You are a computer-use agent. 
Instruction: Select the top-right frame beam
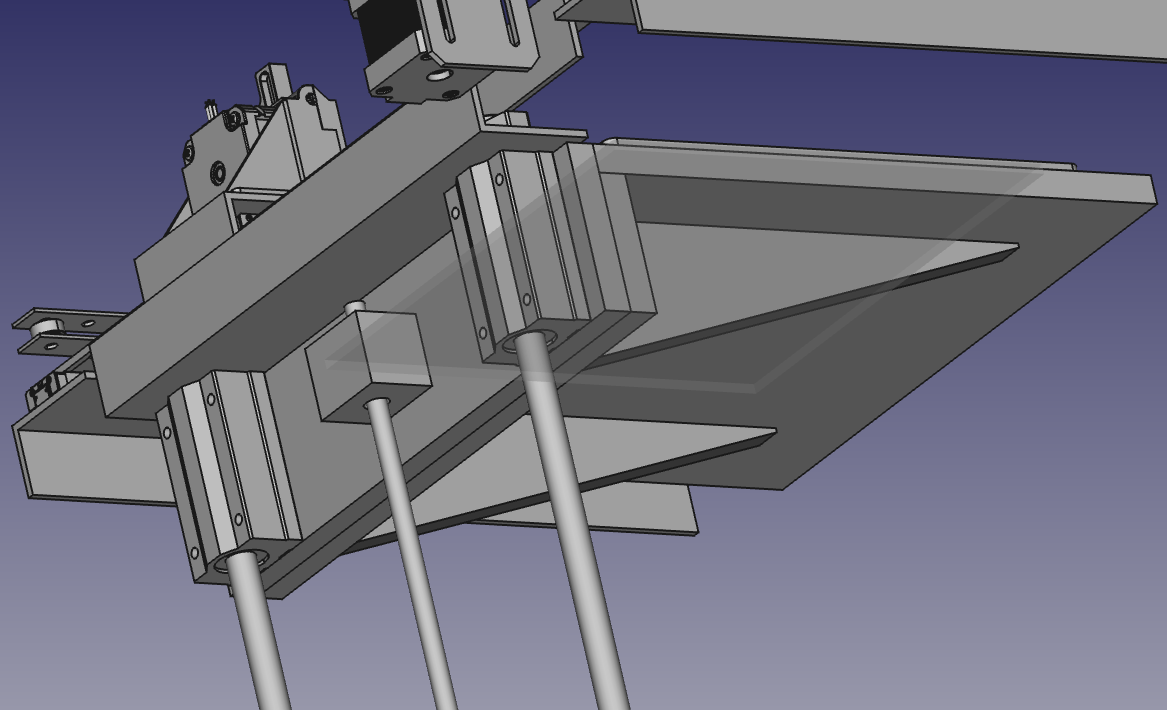tap(900, 25)
